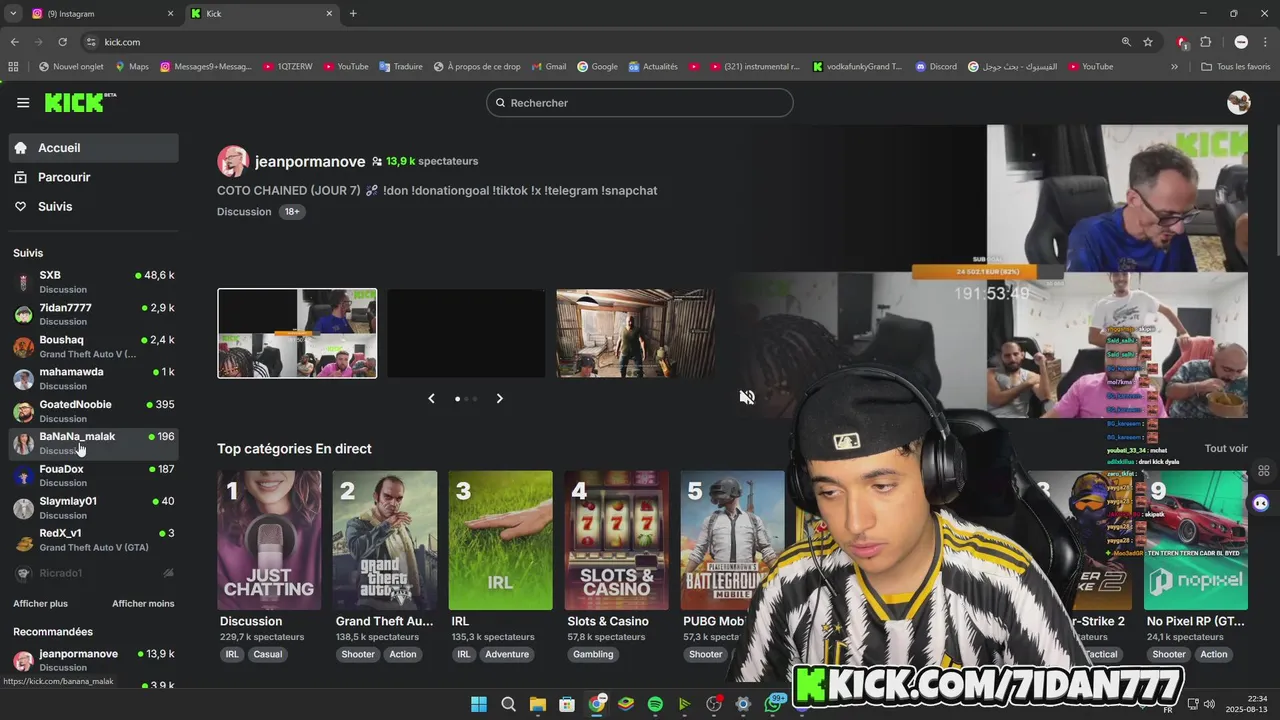Open the browser extensions puzzle icon

click(1205, 42)
